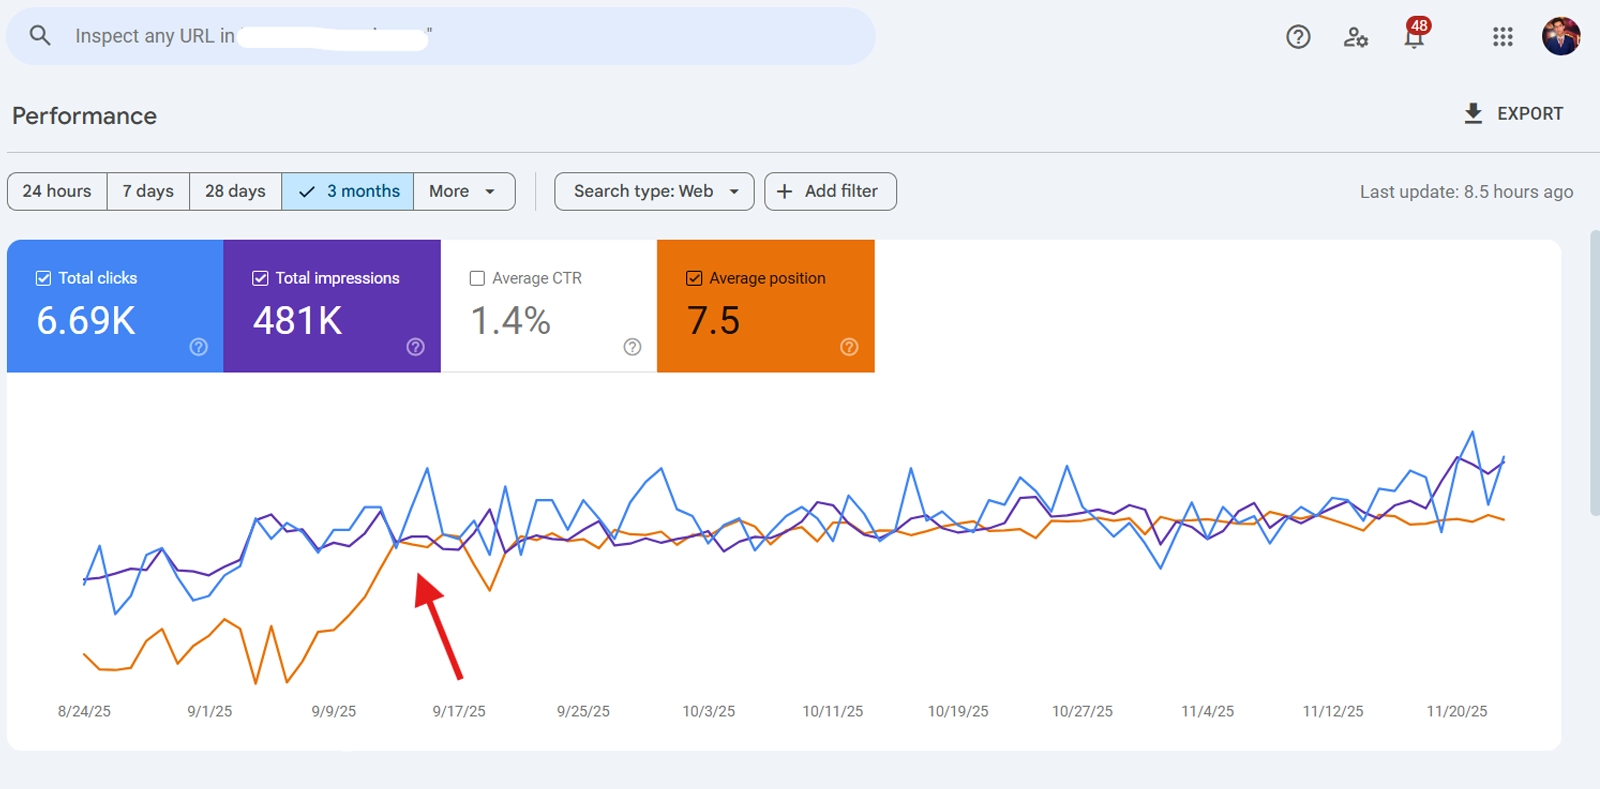Click help icon on Total clicks card
The image size is (1600, 789).
(x=199, y=347)
